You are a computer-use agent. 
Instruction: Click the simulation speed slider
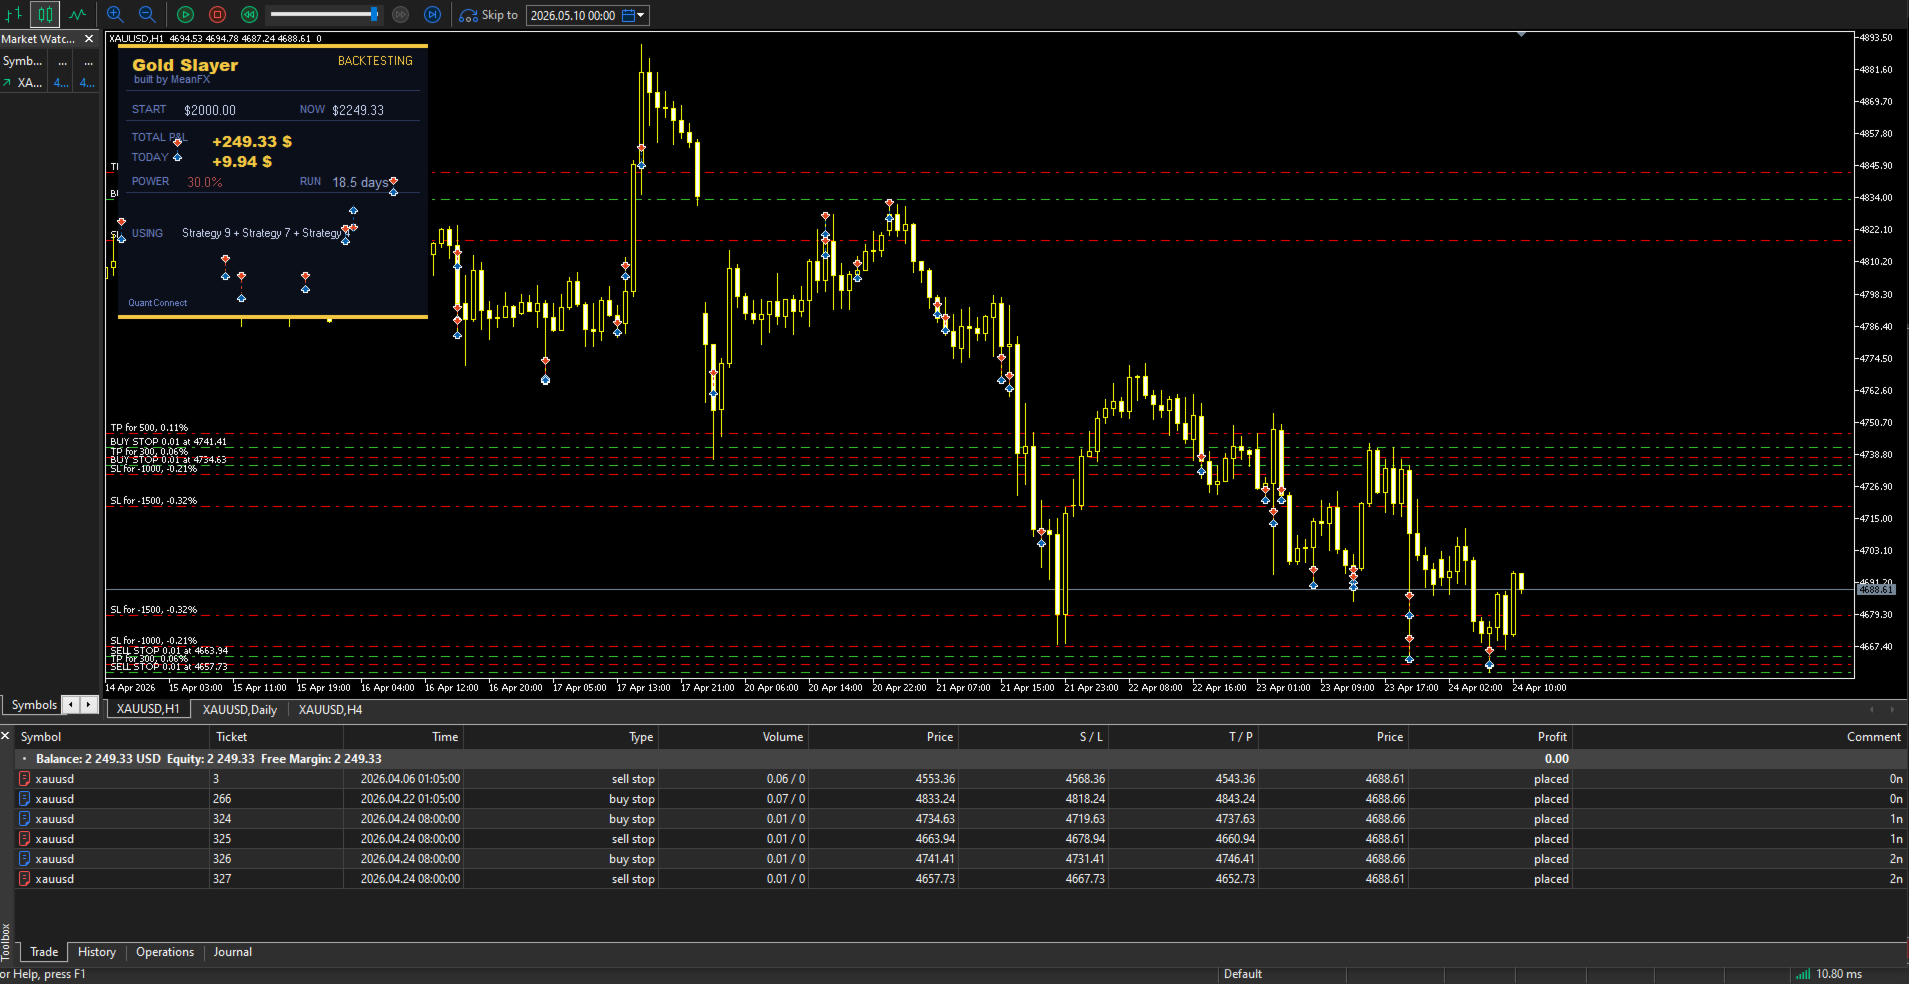pyautogui.click(x=324, y=14)
